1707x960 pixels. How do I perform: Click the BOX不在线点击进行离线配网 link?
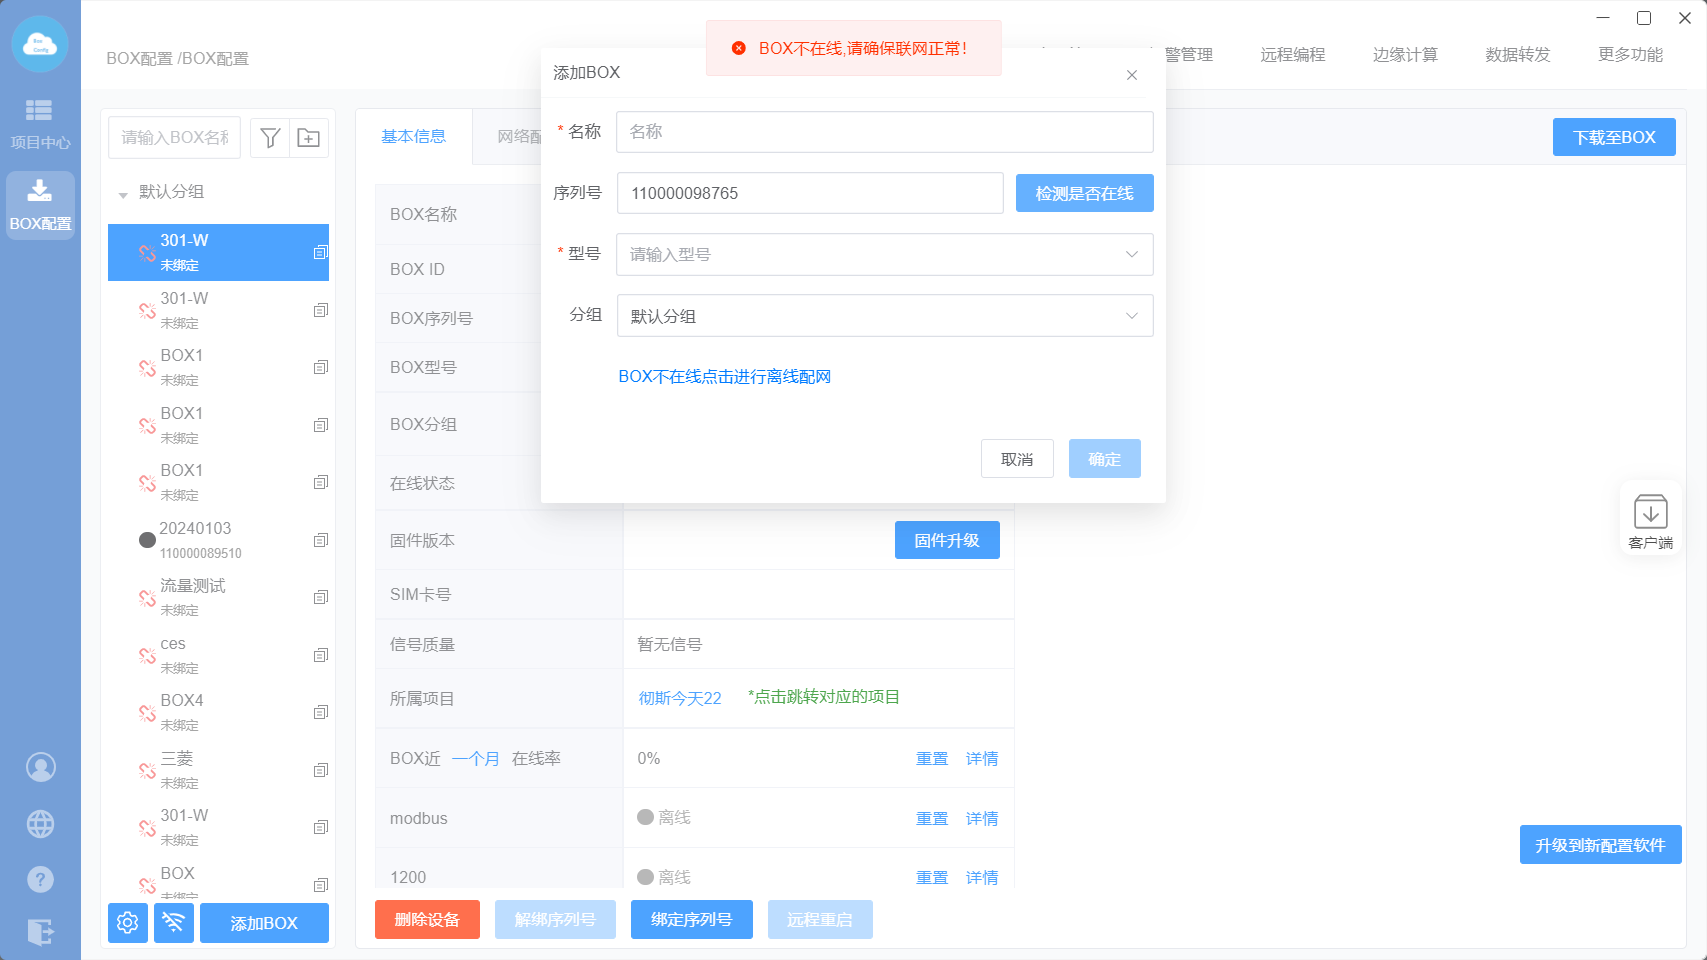click(724, 377)
